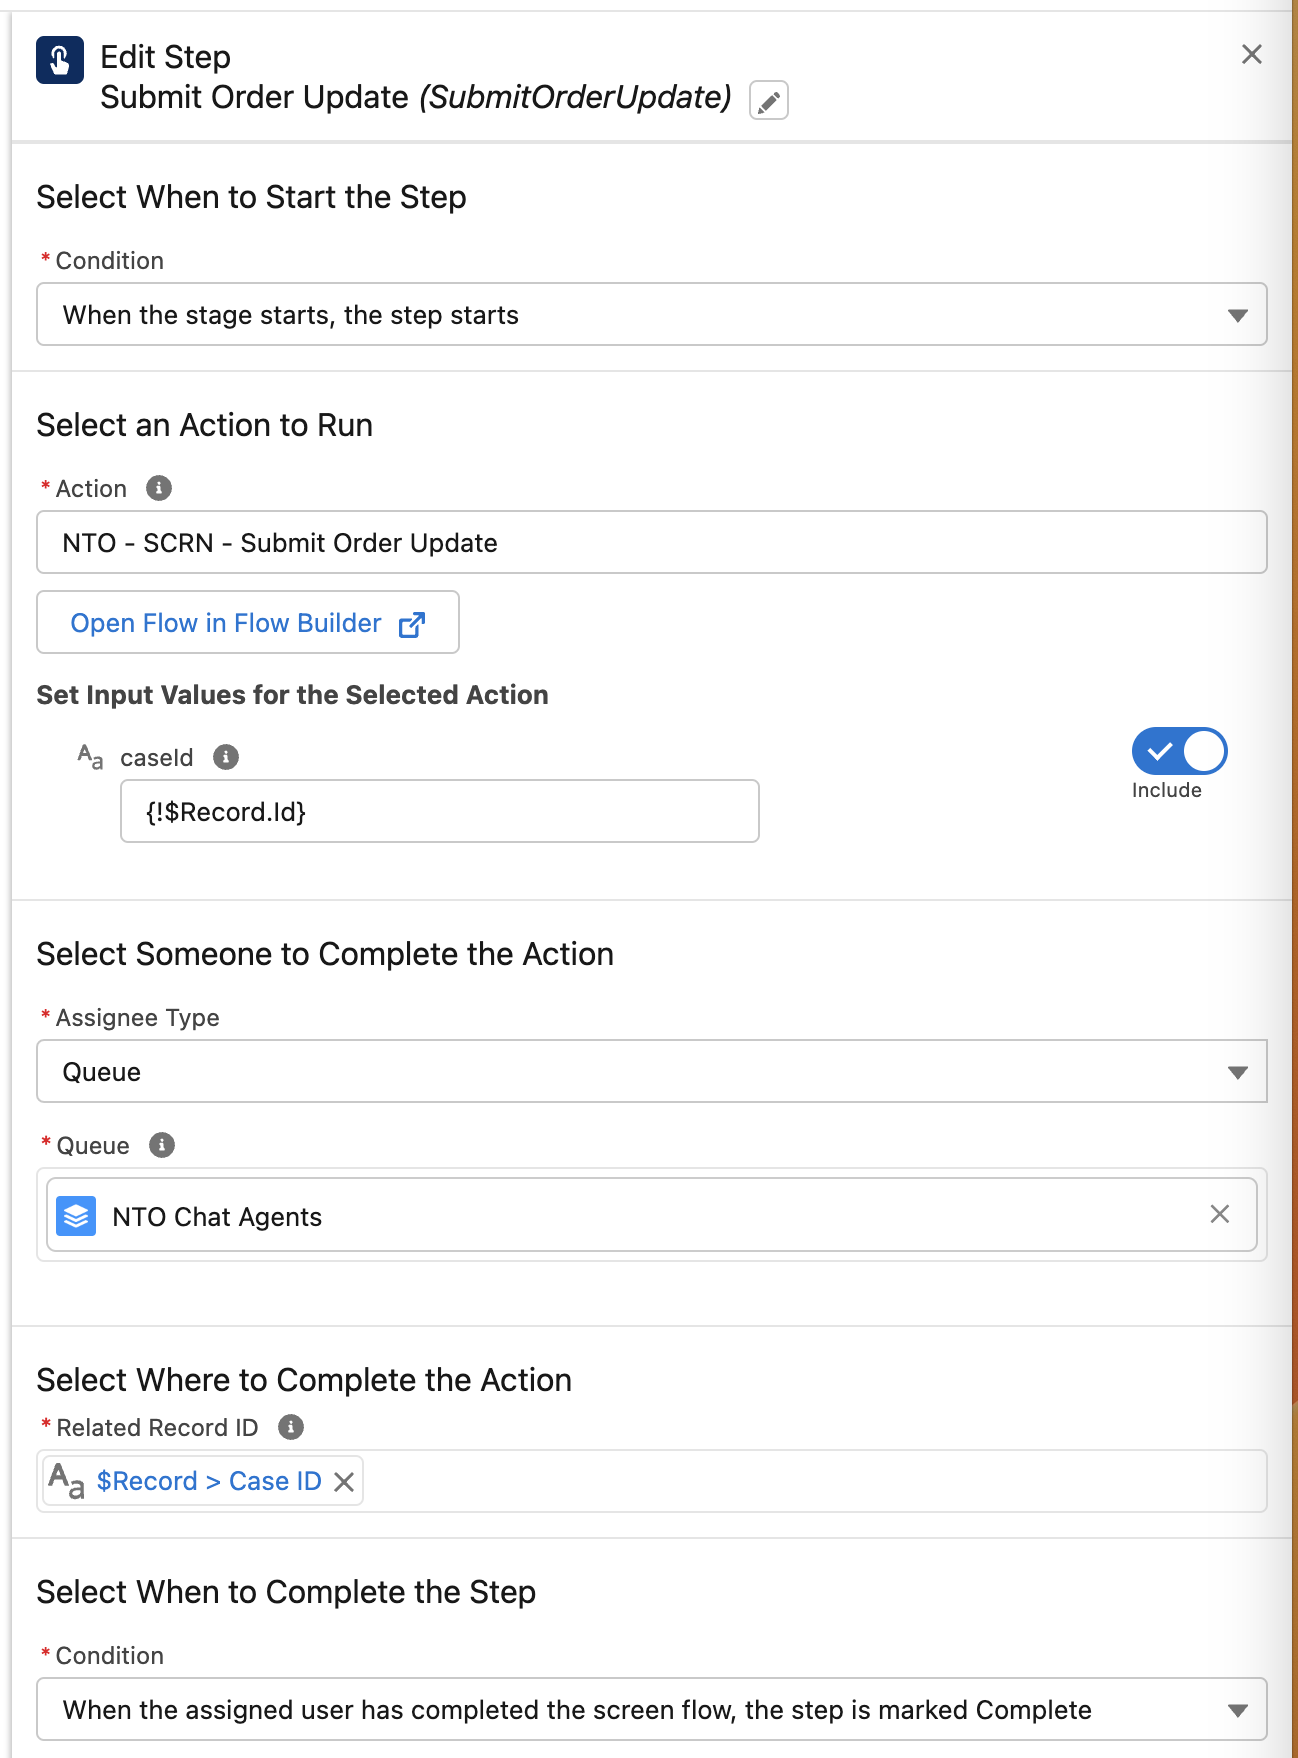The image size is (1298, 1758).
Task: Click the Action input NTO - SCRN field
Action: 652,542
